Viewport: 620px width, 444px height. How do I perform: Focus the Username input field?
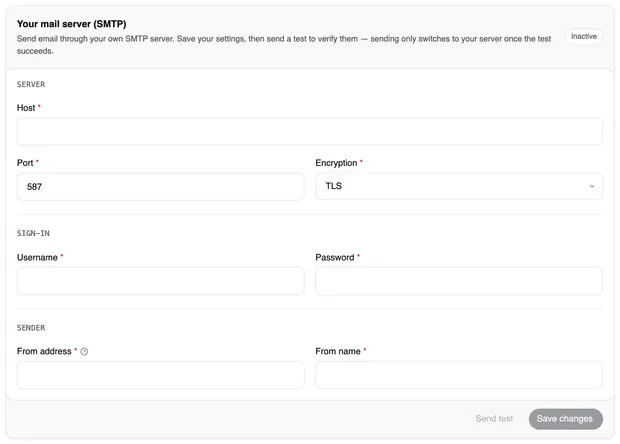point(161,281)
